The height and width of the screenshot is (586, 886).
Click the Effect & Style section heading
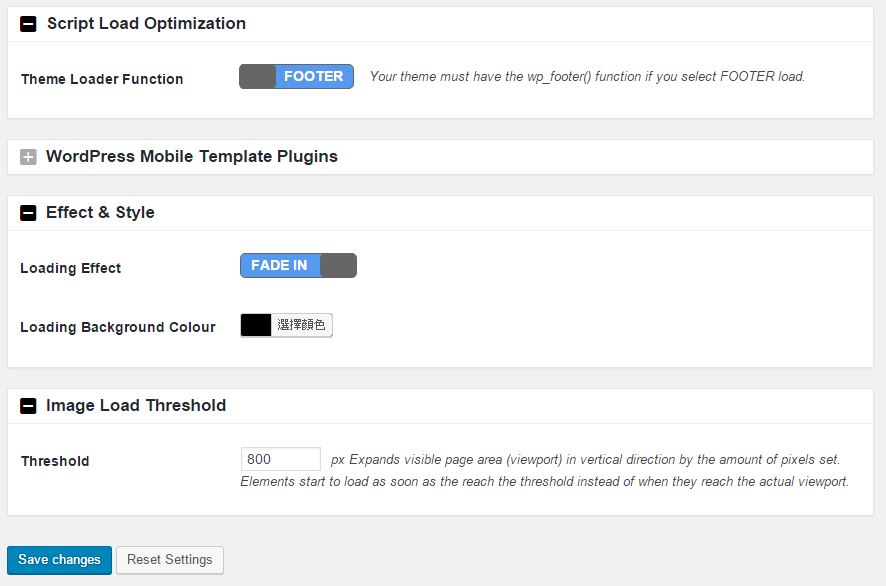click(100, 213)
